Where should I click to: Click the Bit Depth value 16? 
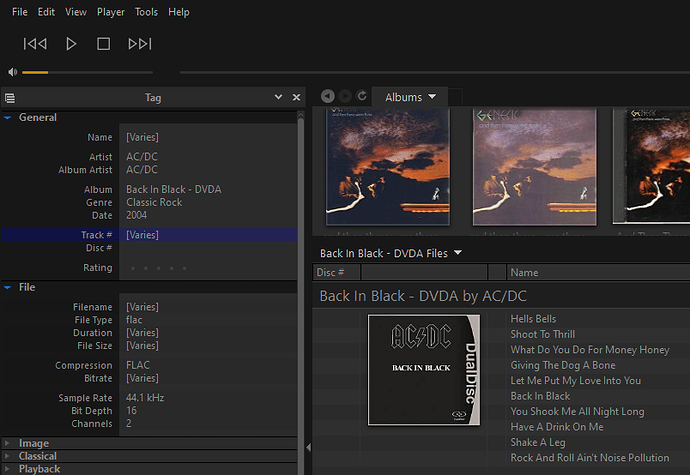[x=131, y=411]
